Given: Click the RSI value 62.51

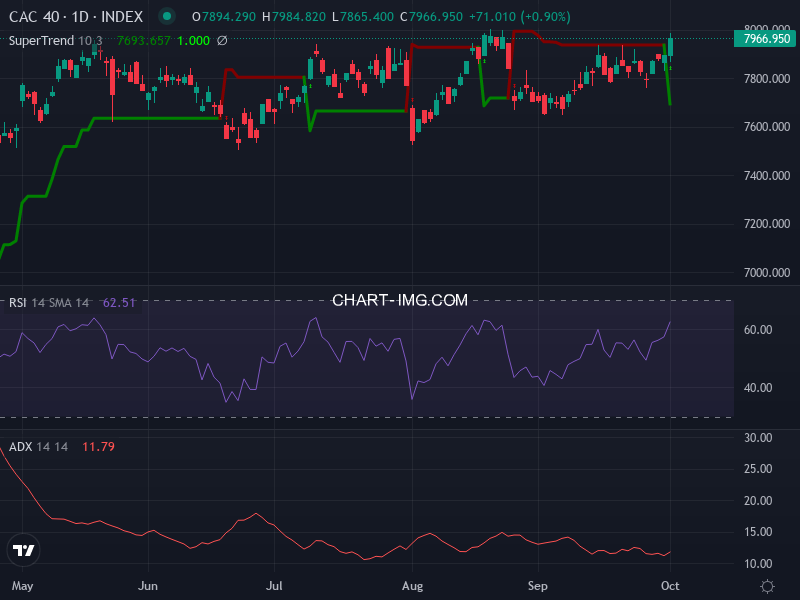Looking at the screenshot, I should click(118, 303).
